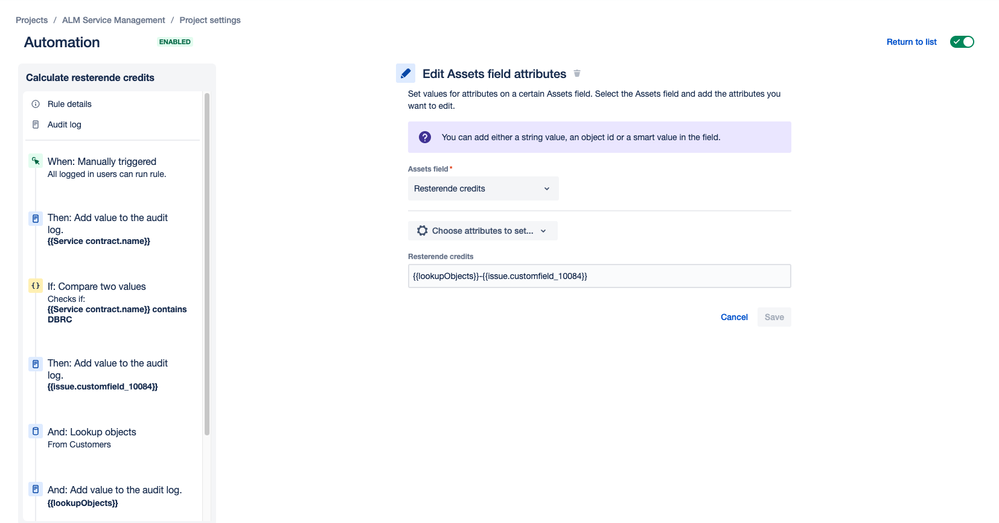
Task: Disable the automation rule toggle switch
Action: (962, 42)
